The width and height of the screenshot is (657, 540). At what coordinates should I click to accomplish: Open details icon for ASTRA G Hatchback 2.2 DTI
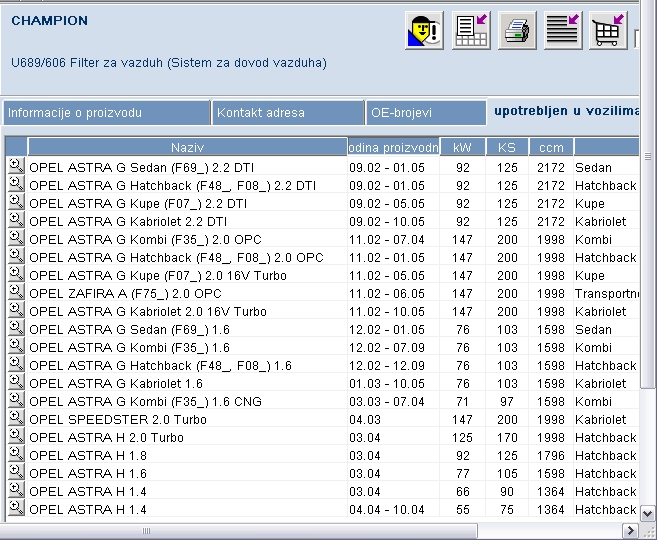pos(16,184)
